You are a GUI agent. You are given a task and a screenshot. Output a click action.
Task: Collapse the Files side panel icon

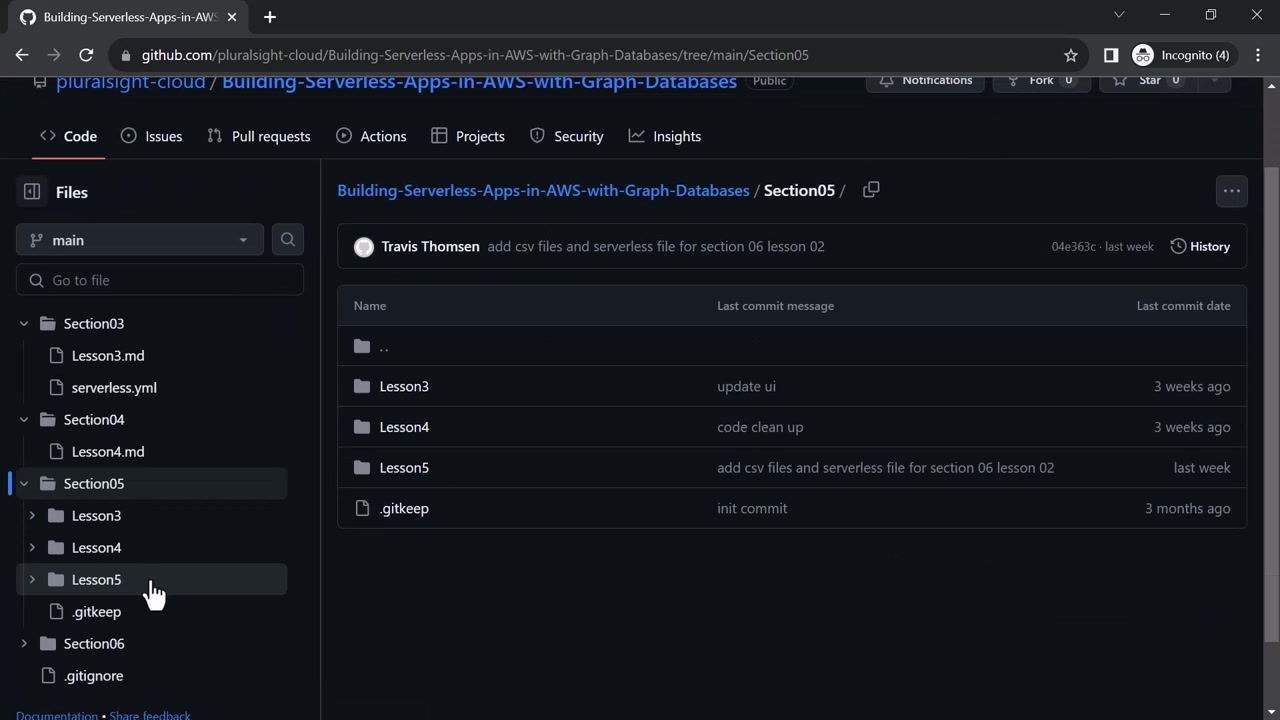(x=32, y=192)
